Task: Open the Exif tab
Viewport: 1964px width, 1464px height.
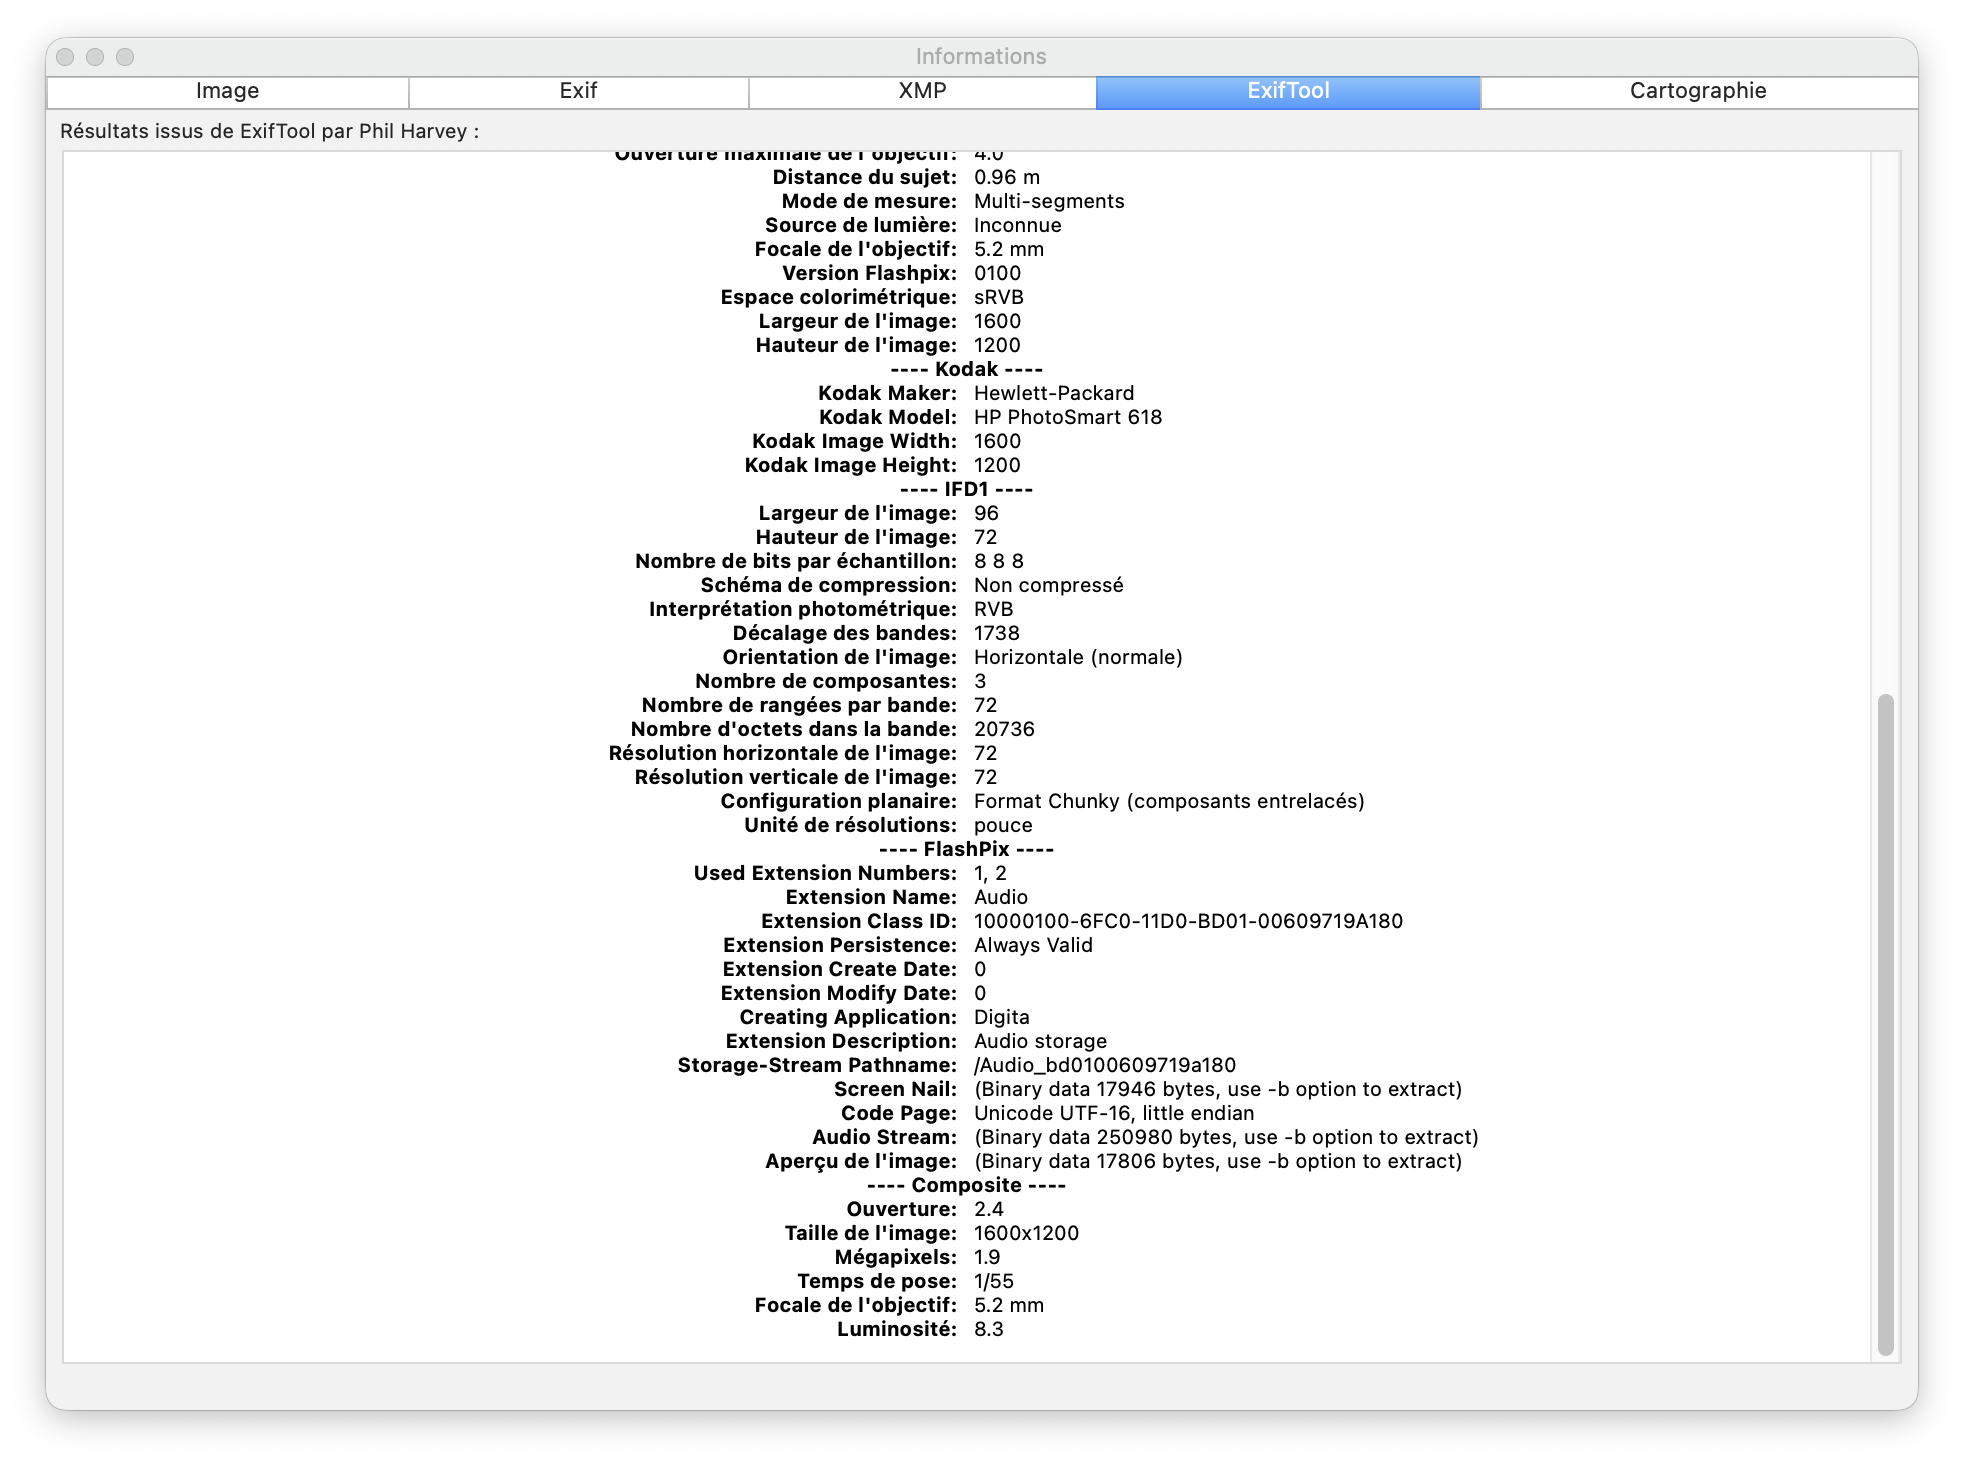Action: tap(578, 91)
